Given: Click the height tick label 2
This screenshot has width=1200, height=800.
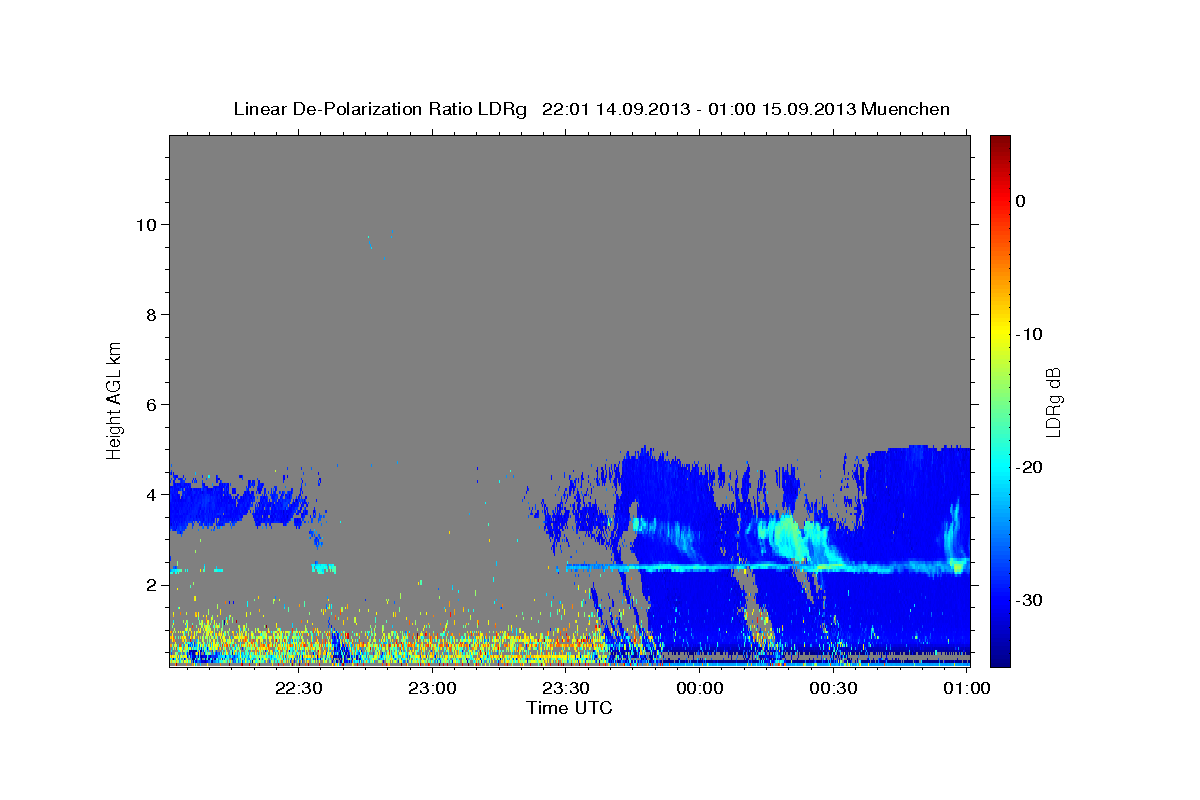Looking at the screenshot, I should (x=150, y=584).
